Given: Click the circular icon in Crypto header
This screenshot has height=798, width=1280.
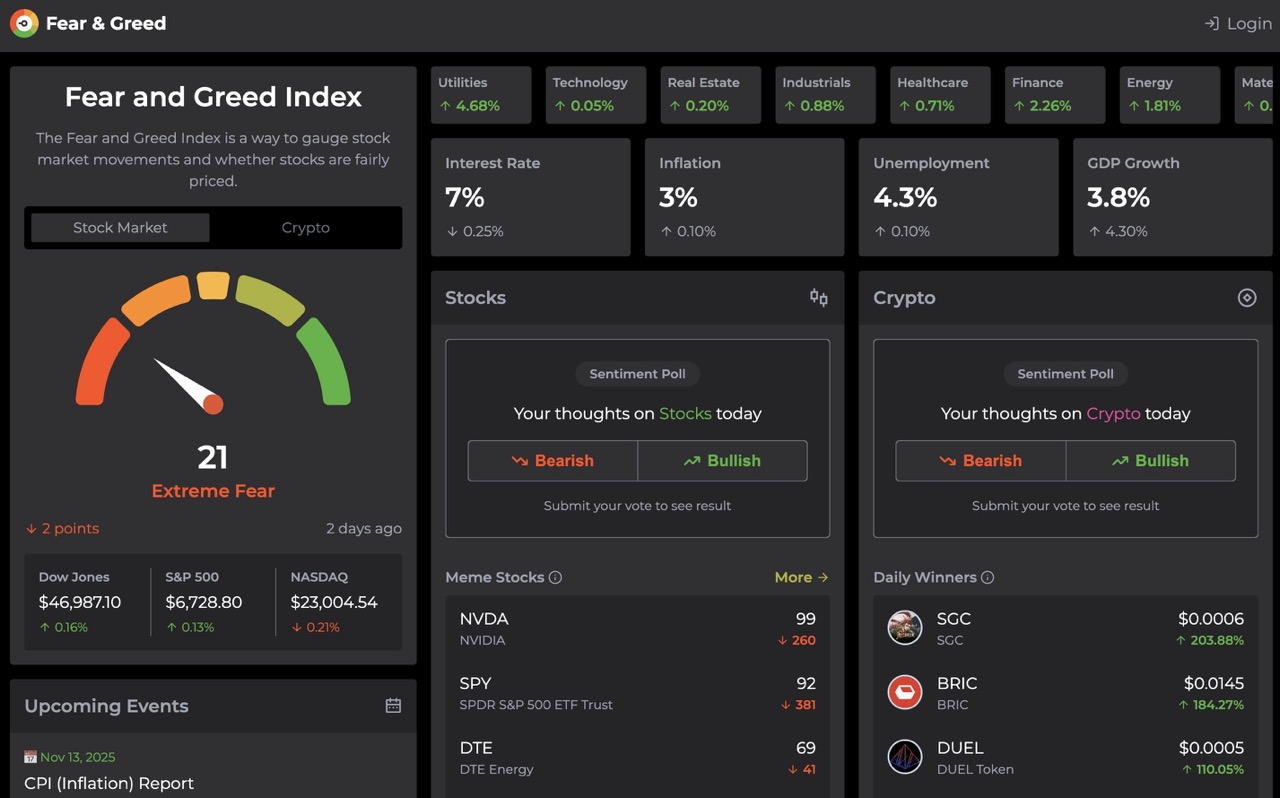Looking at the screenshot, I should click(x=1246, y=298).
